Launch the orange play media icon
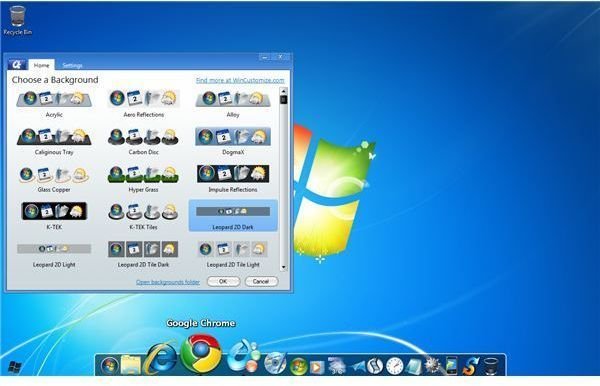 pos(316,367)
